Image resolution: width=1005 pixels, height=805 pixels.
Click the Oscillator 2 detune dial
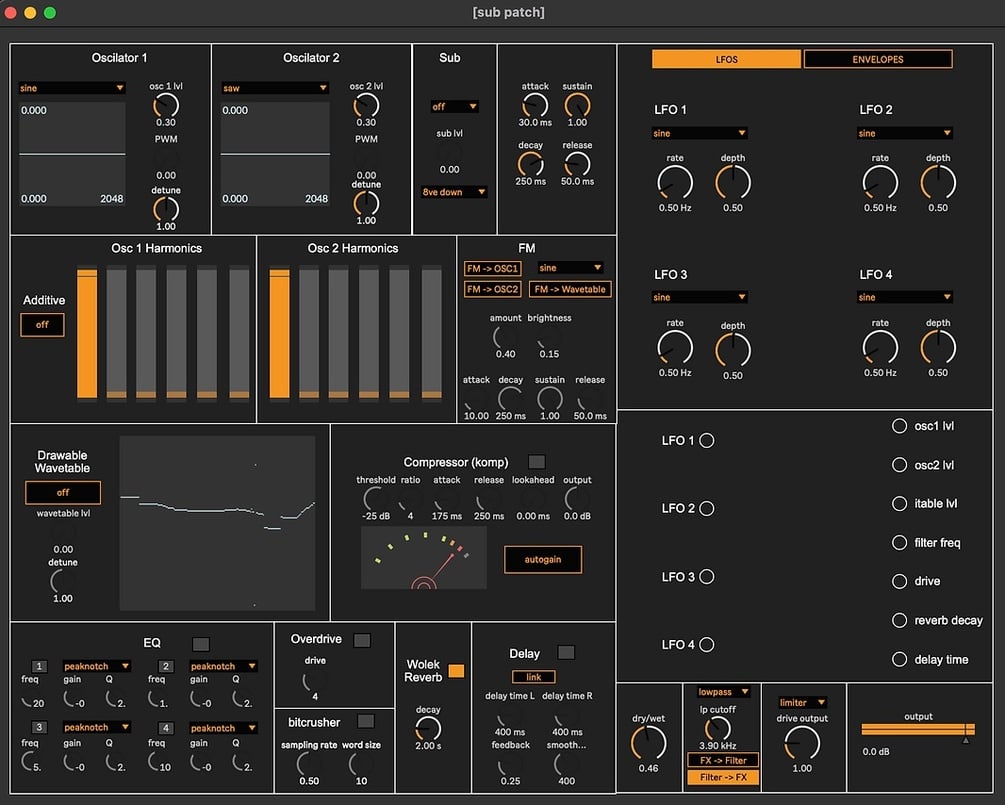[366, 203]
